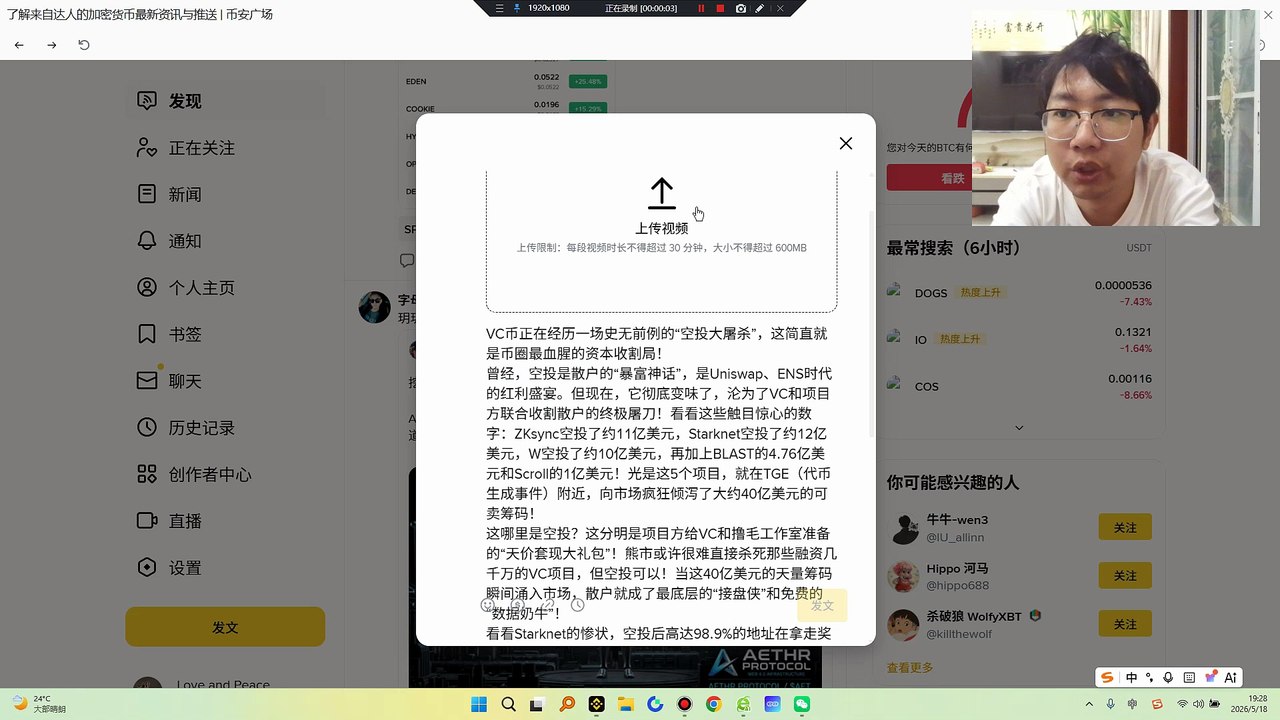Screen dimensions: 1280x720
Task: Open the 发现 (Discover) section
Action: coord(225,101)
